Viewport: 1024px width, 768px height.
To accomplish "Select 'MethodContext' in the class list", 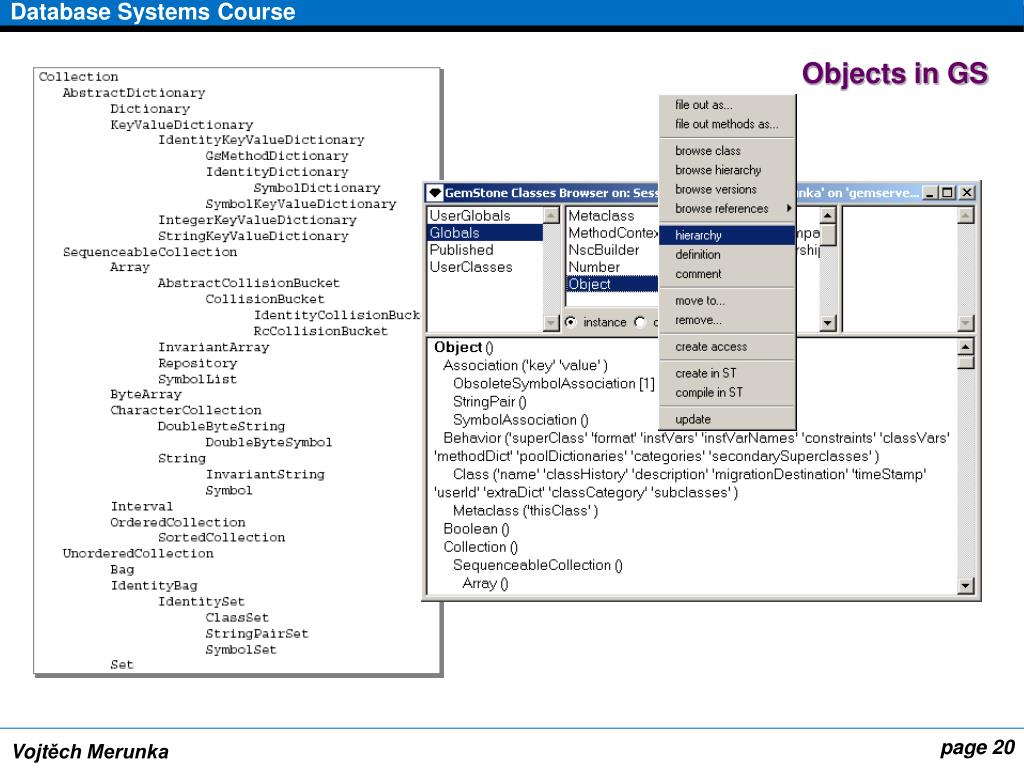I will click(x=613, y=232).
